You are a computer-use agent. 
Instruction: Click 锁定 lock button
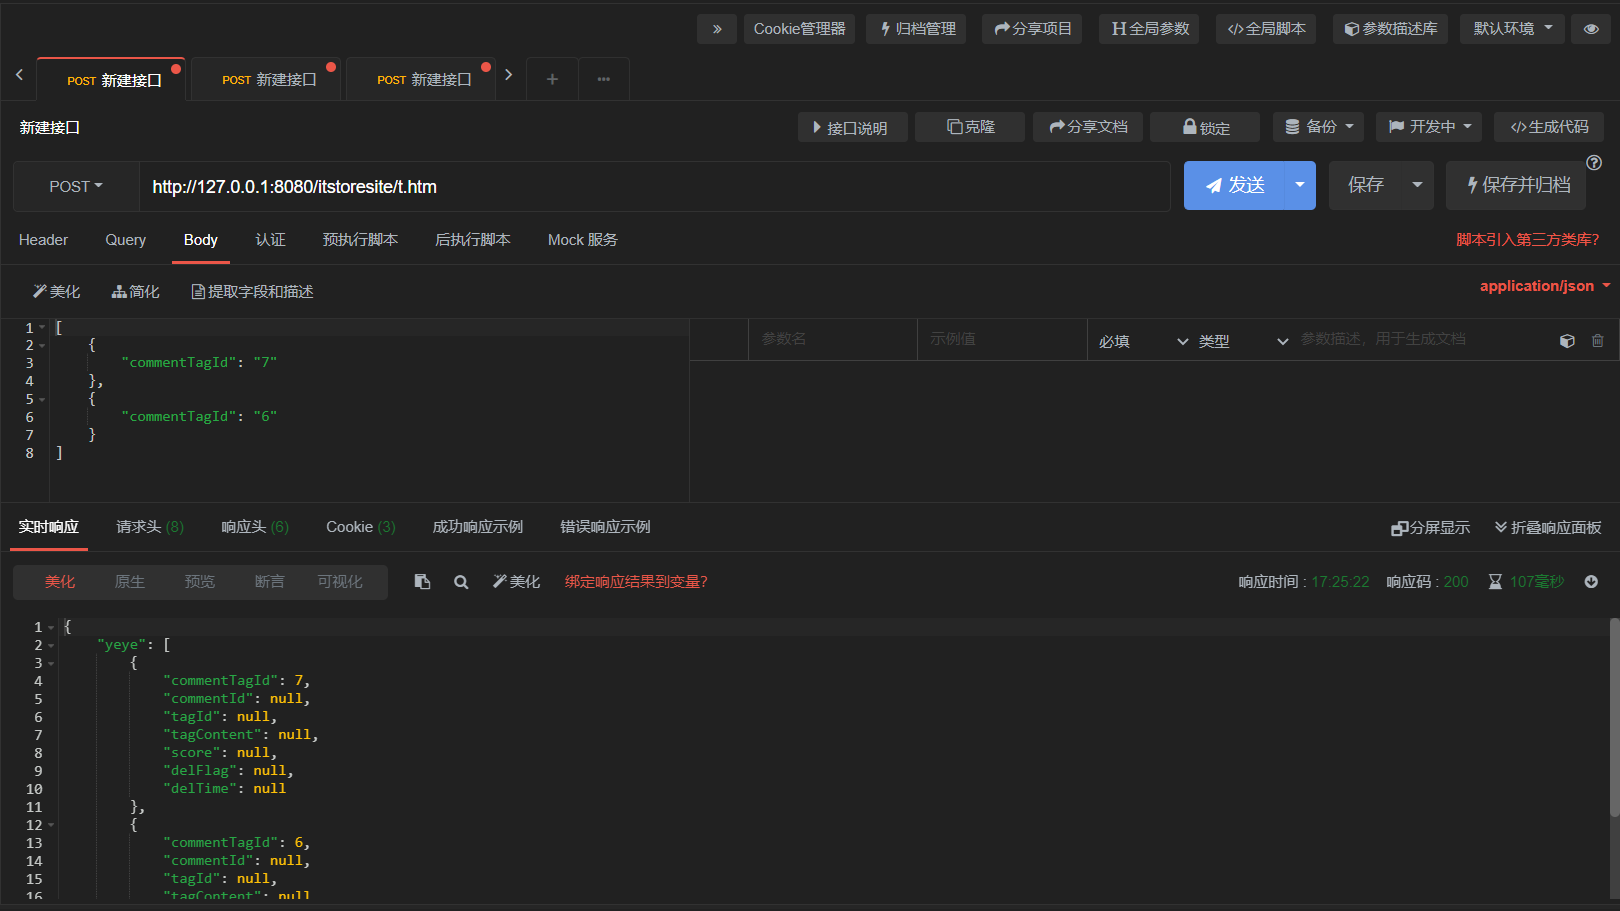(x=1205, y=127)
